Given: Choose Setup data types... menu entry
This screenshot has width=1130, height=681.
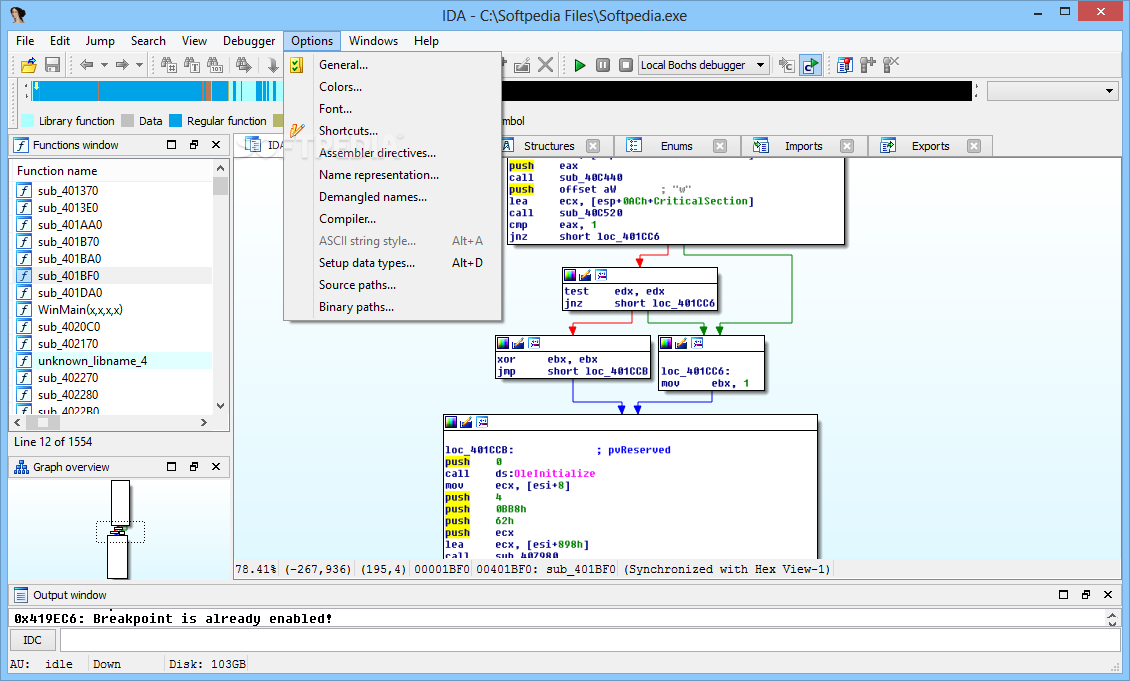Looking at the screenshot, I should click(x=393, y=263).
